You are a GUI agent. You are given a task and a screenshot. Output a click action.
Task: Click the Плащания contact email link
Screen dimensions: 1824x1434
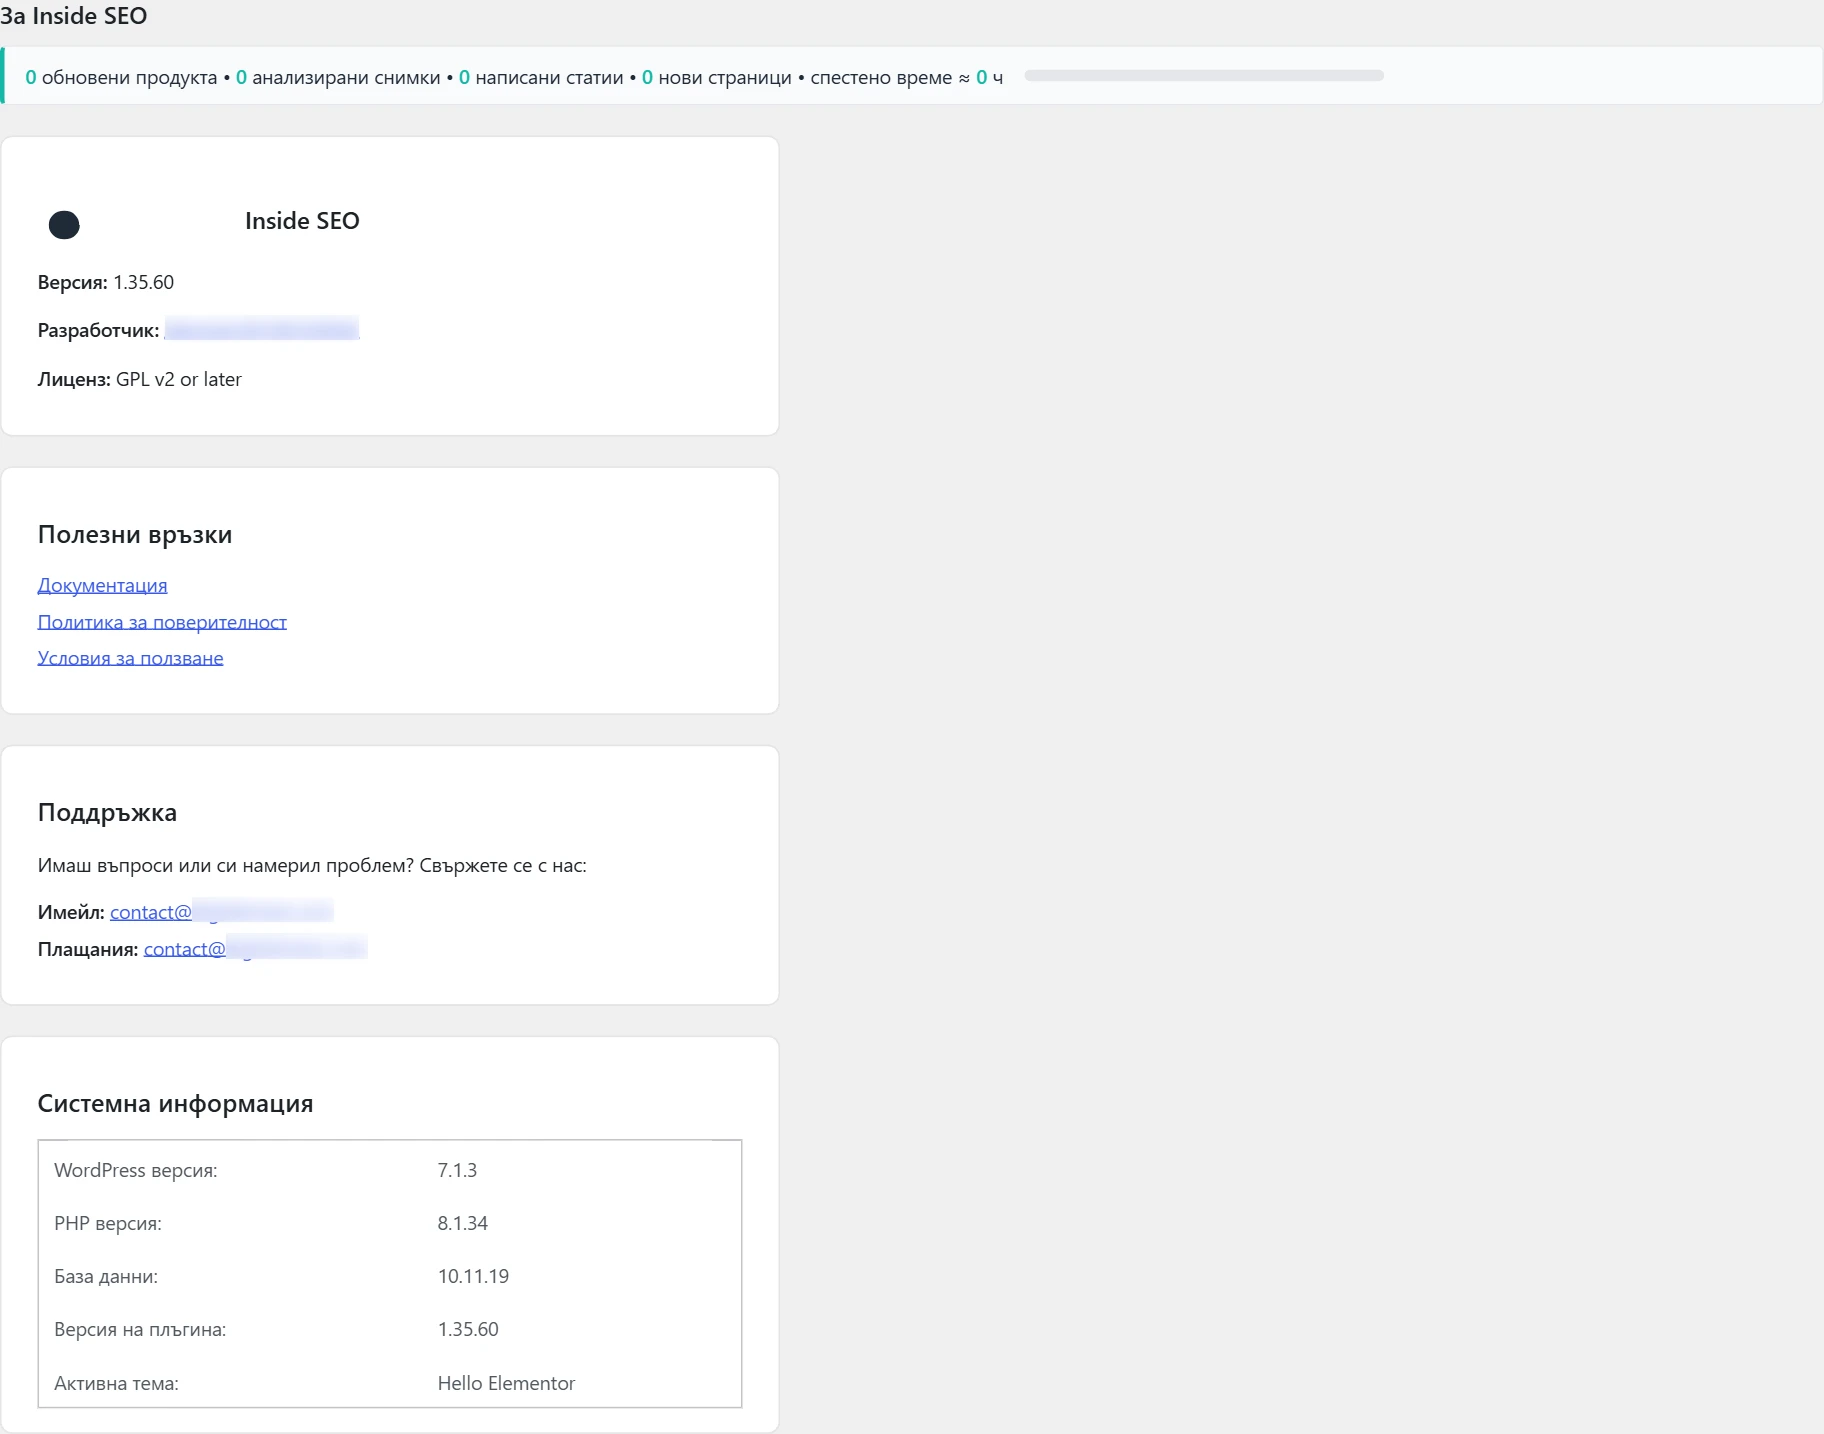pos(255,949)
